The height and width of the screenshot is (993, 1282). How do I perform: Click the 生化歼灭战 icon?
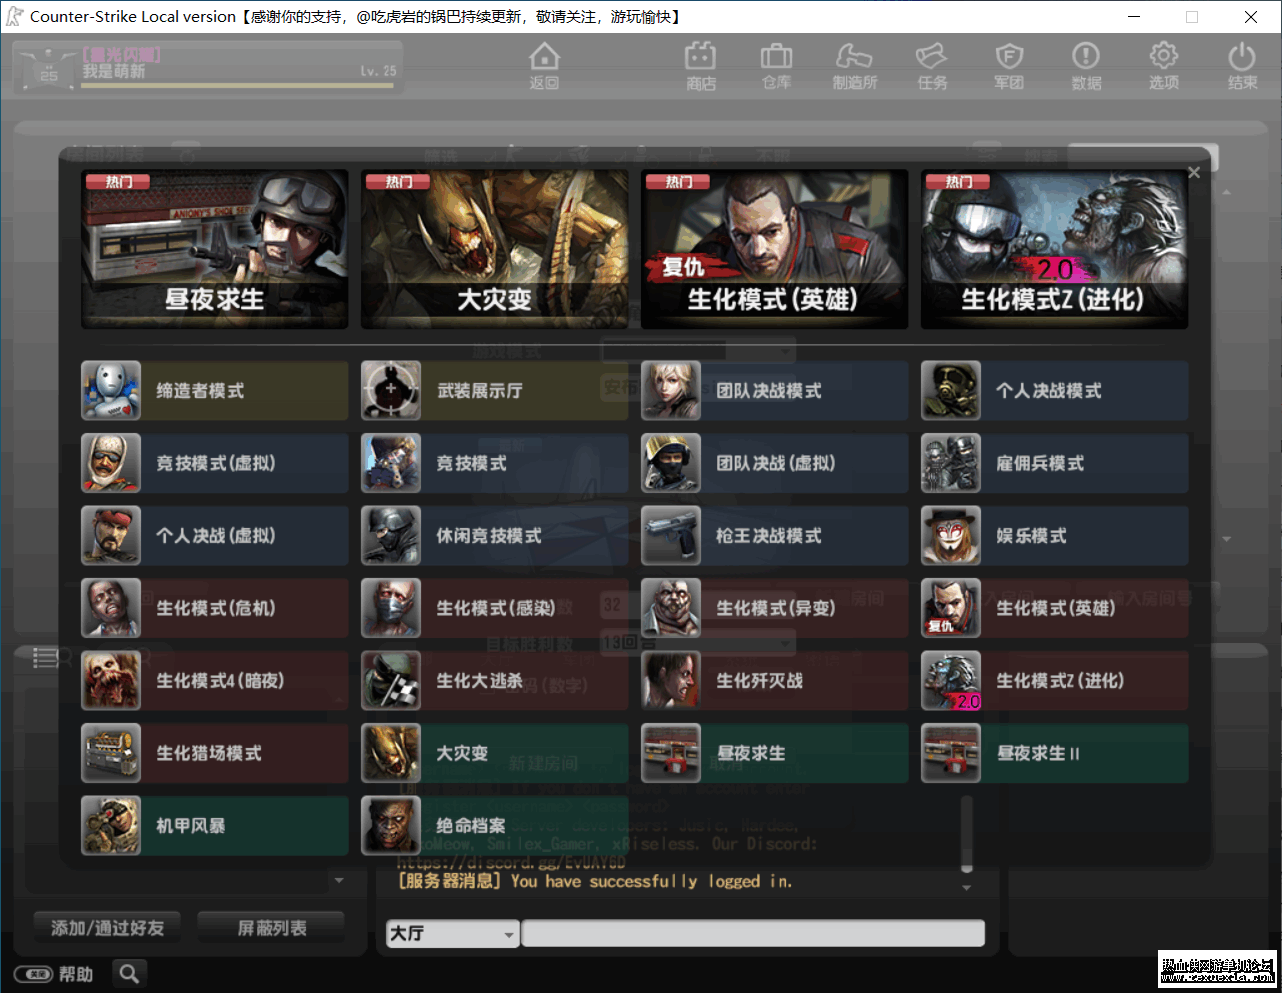click(x=671, y=681)
